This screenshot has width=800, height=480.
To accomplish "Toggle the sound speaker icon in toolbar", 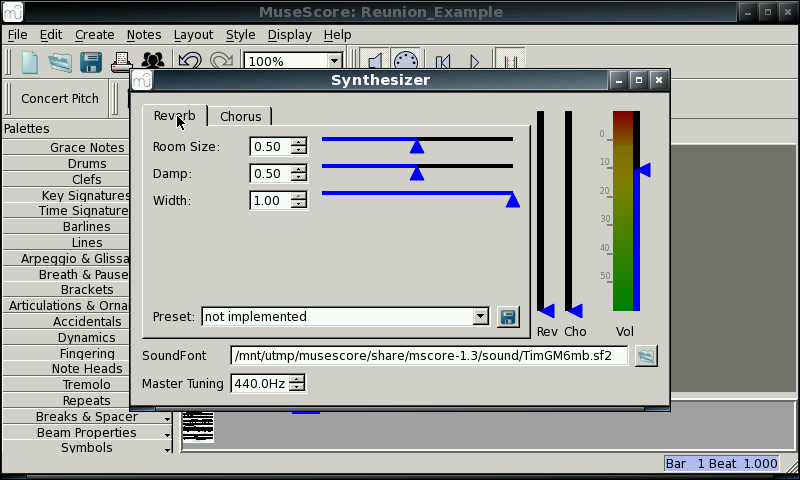I will point(375,60).
